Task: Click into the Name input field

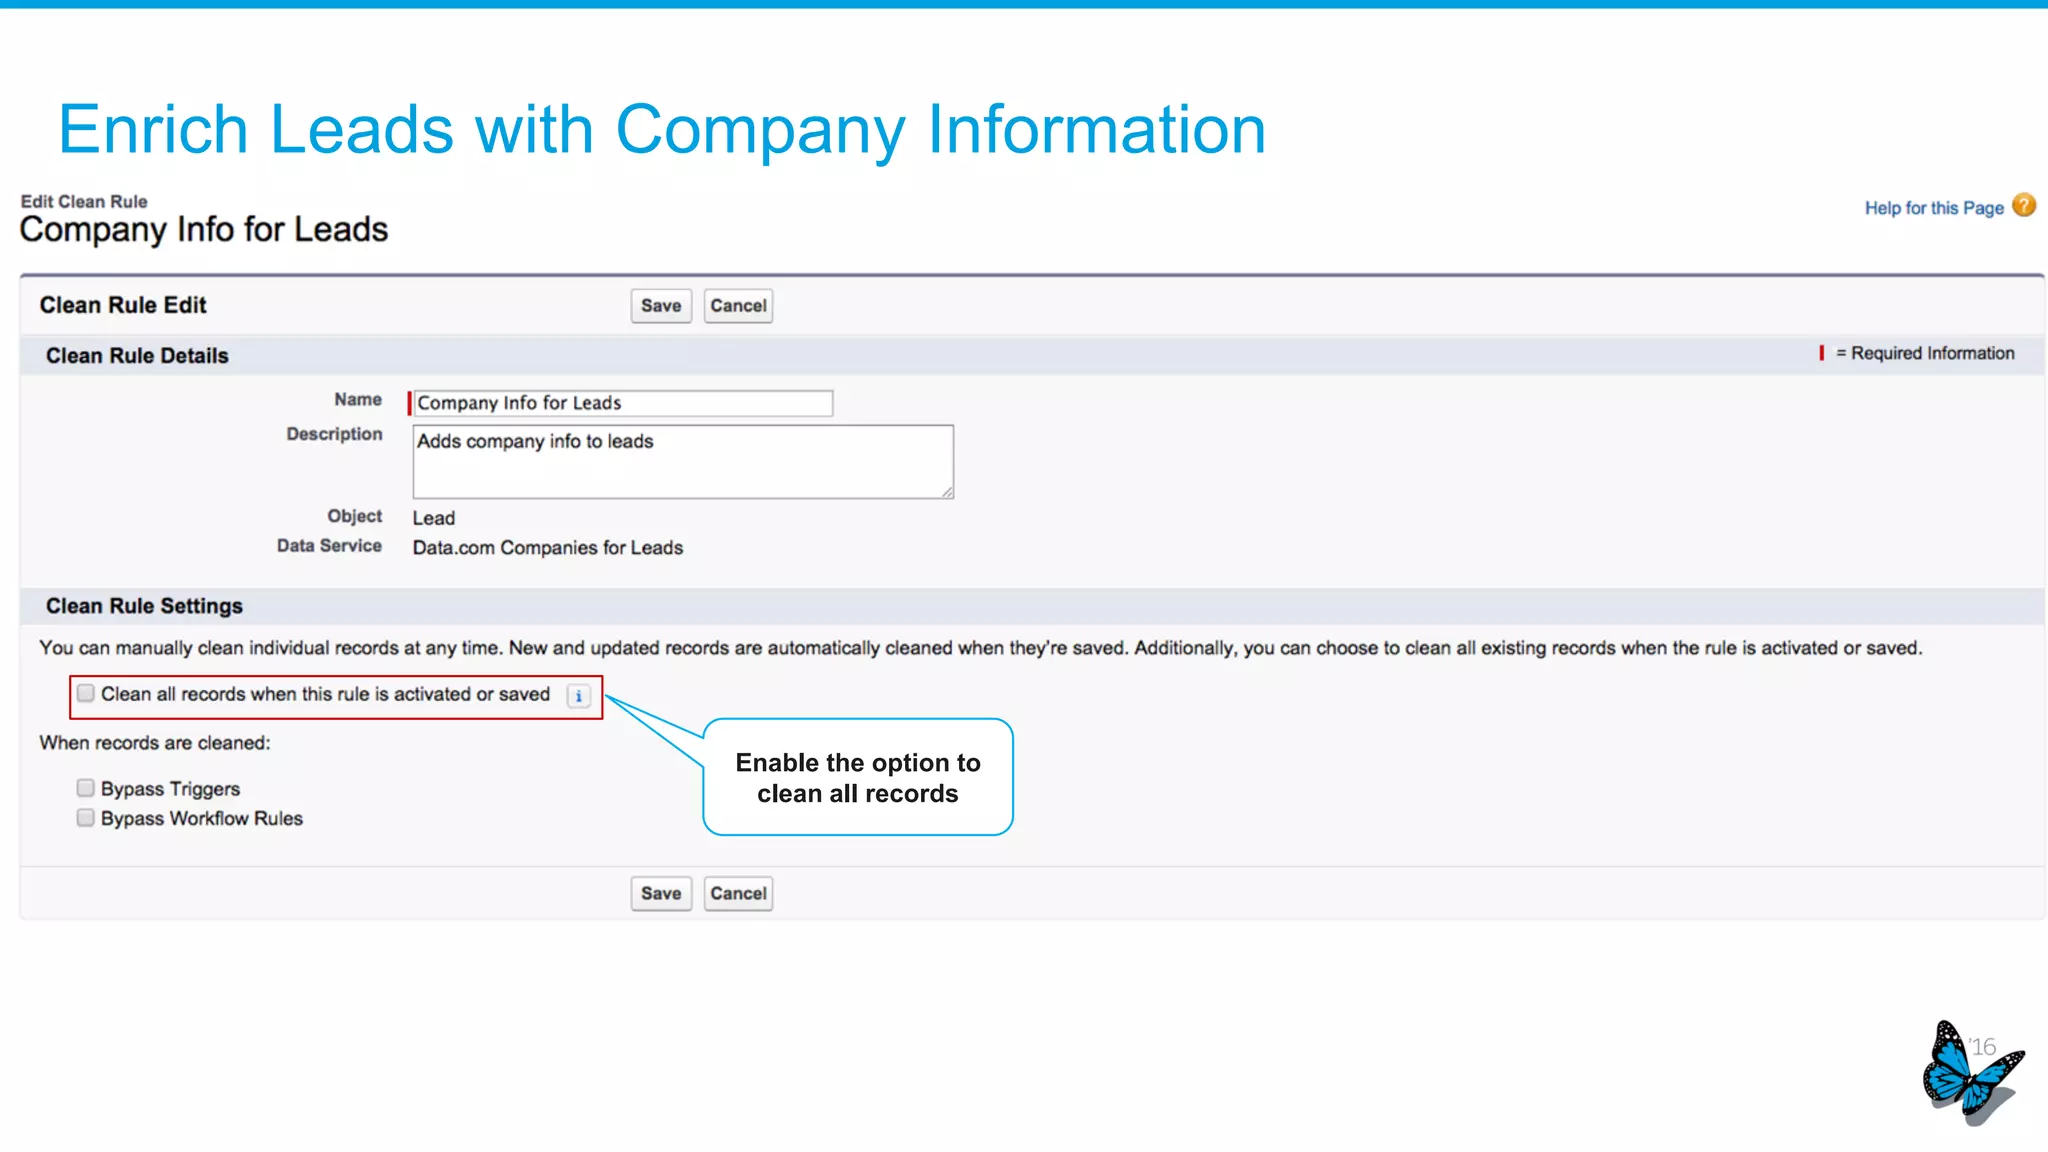Action: point(623,403)
